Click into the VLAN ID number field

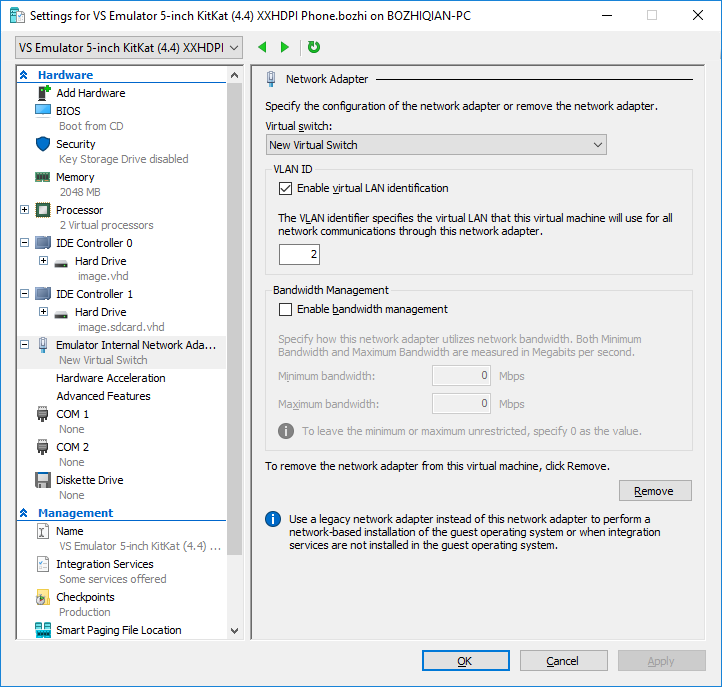[x=299, y=254]
